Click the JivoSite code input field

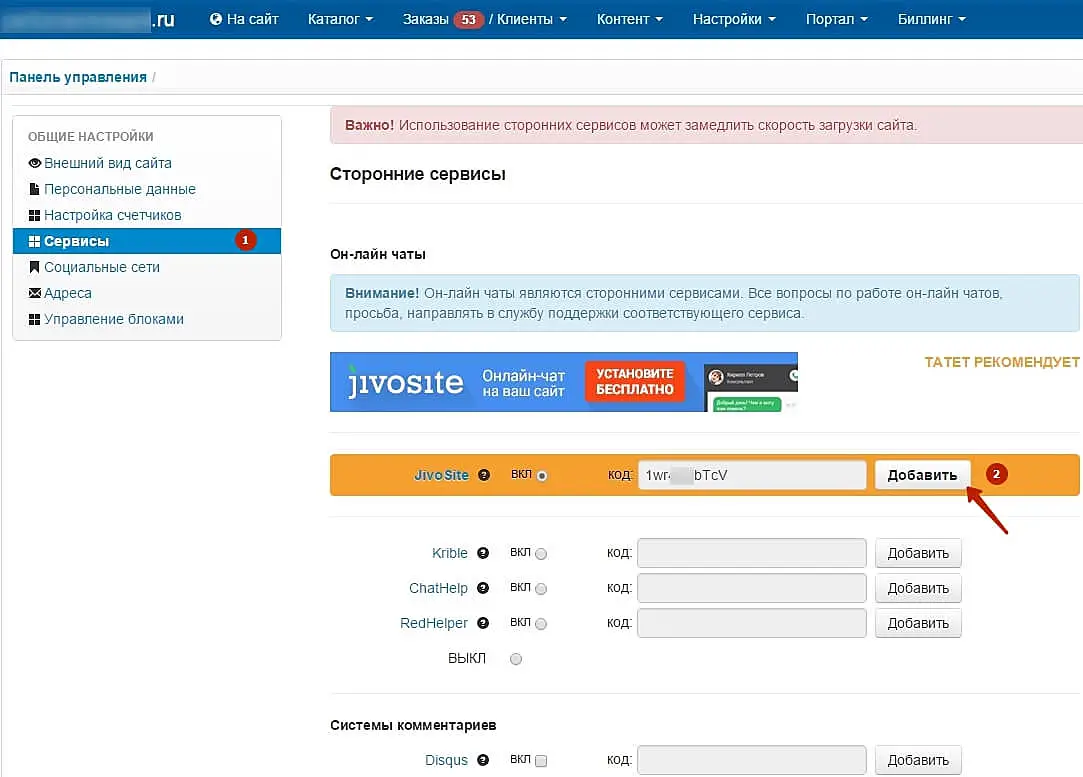tap(752, 475)
